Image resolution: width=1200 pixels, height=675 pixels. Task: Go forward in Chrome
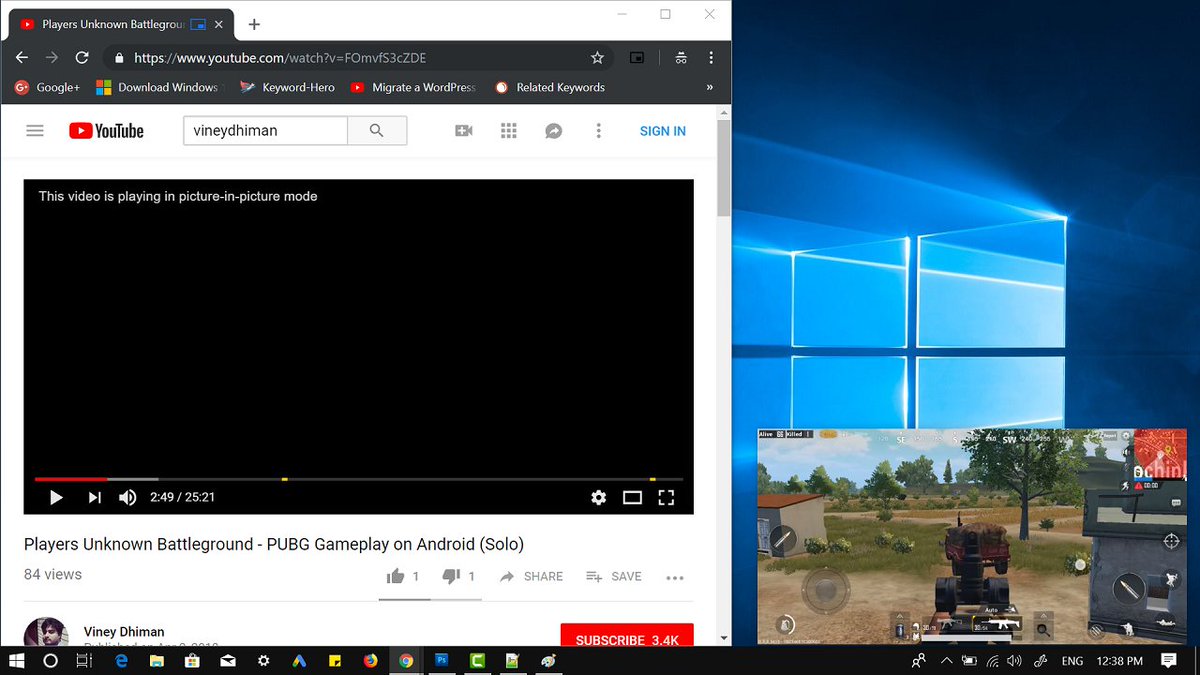(52, 58)
